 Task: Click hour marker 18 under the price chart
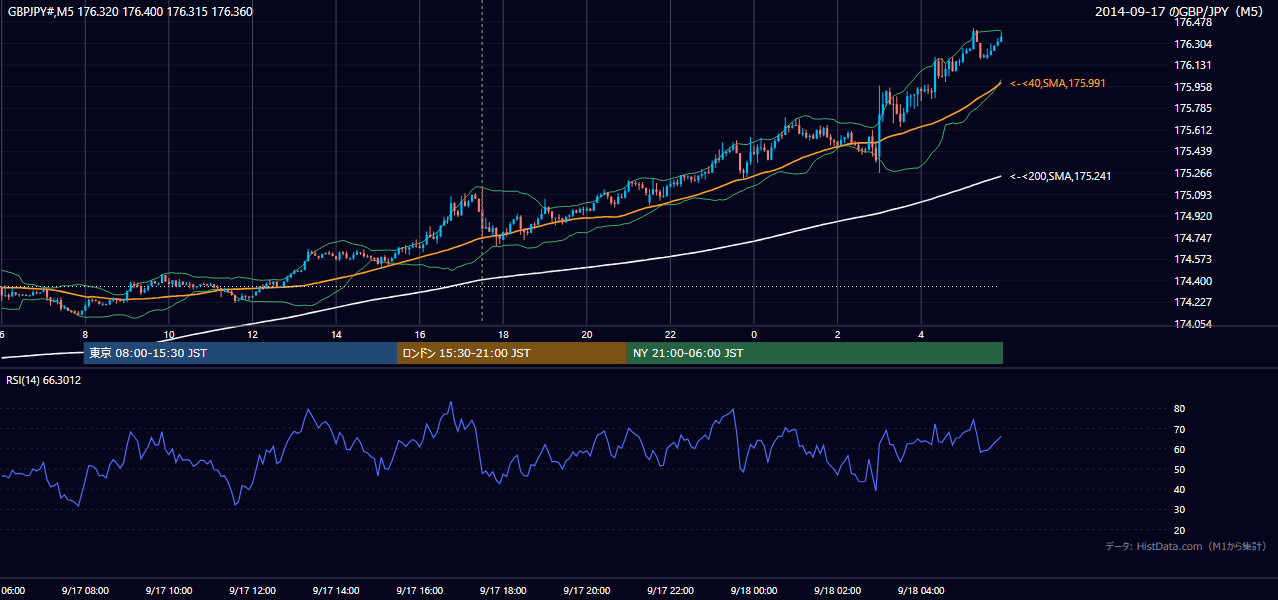pos(503,335)
